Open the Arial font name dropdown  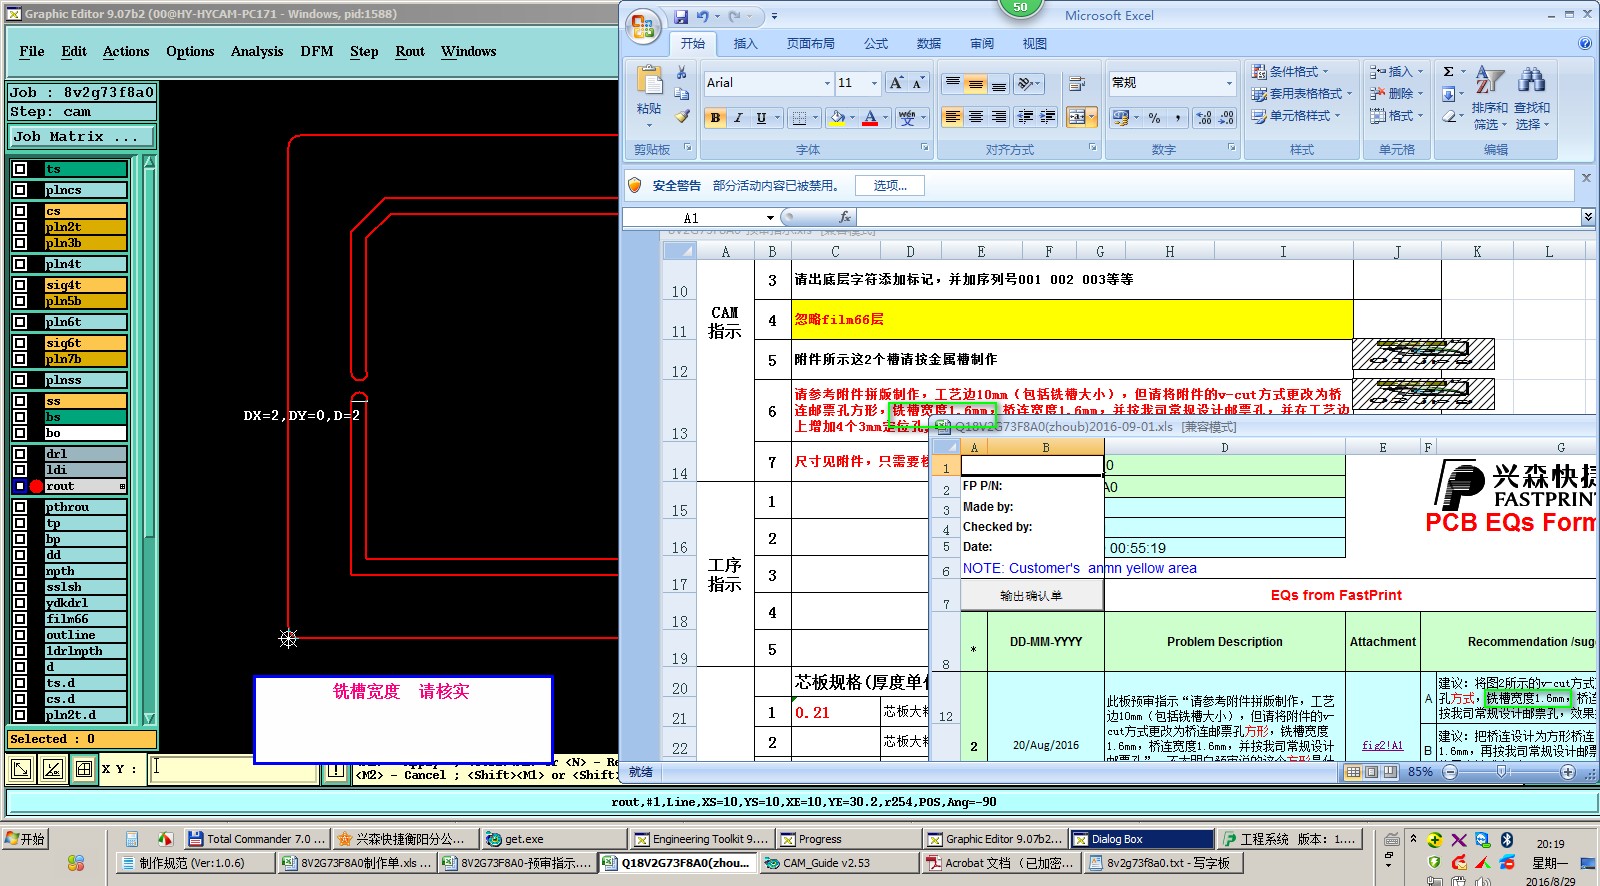tap(827, 83)
